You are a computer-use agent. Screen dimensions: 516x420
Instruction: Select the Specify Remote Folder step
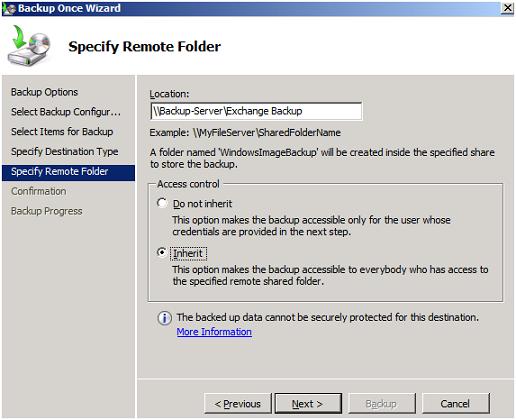coord(68,172)
